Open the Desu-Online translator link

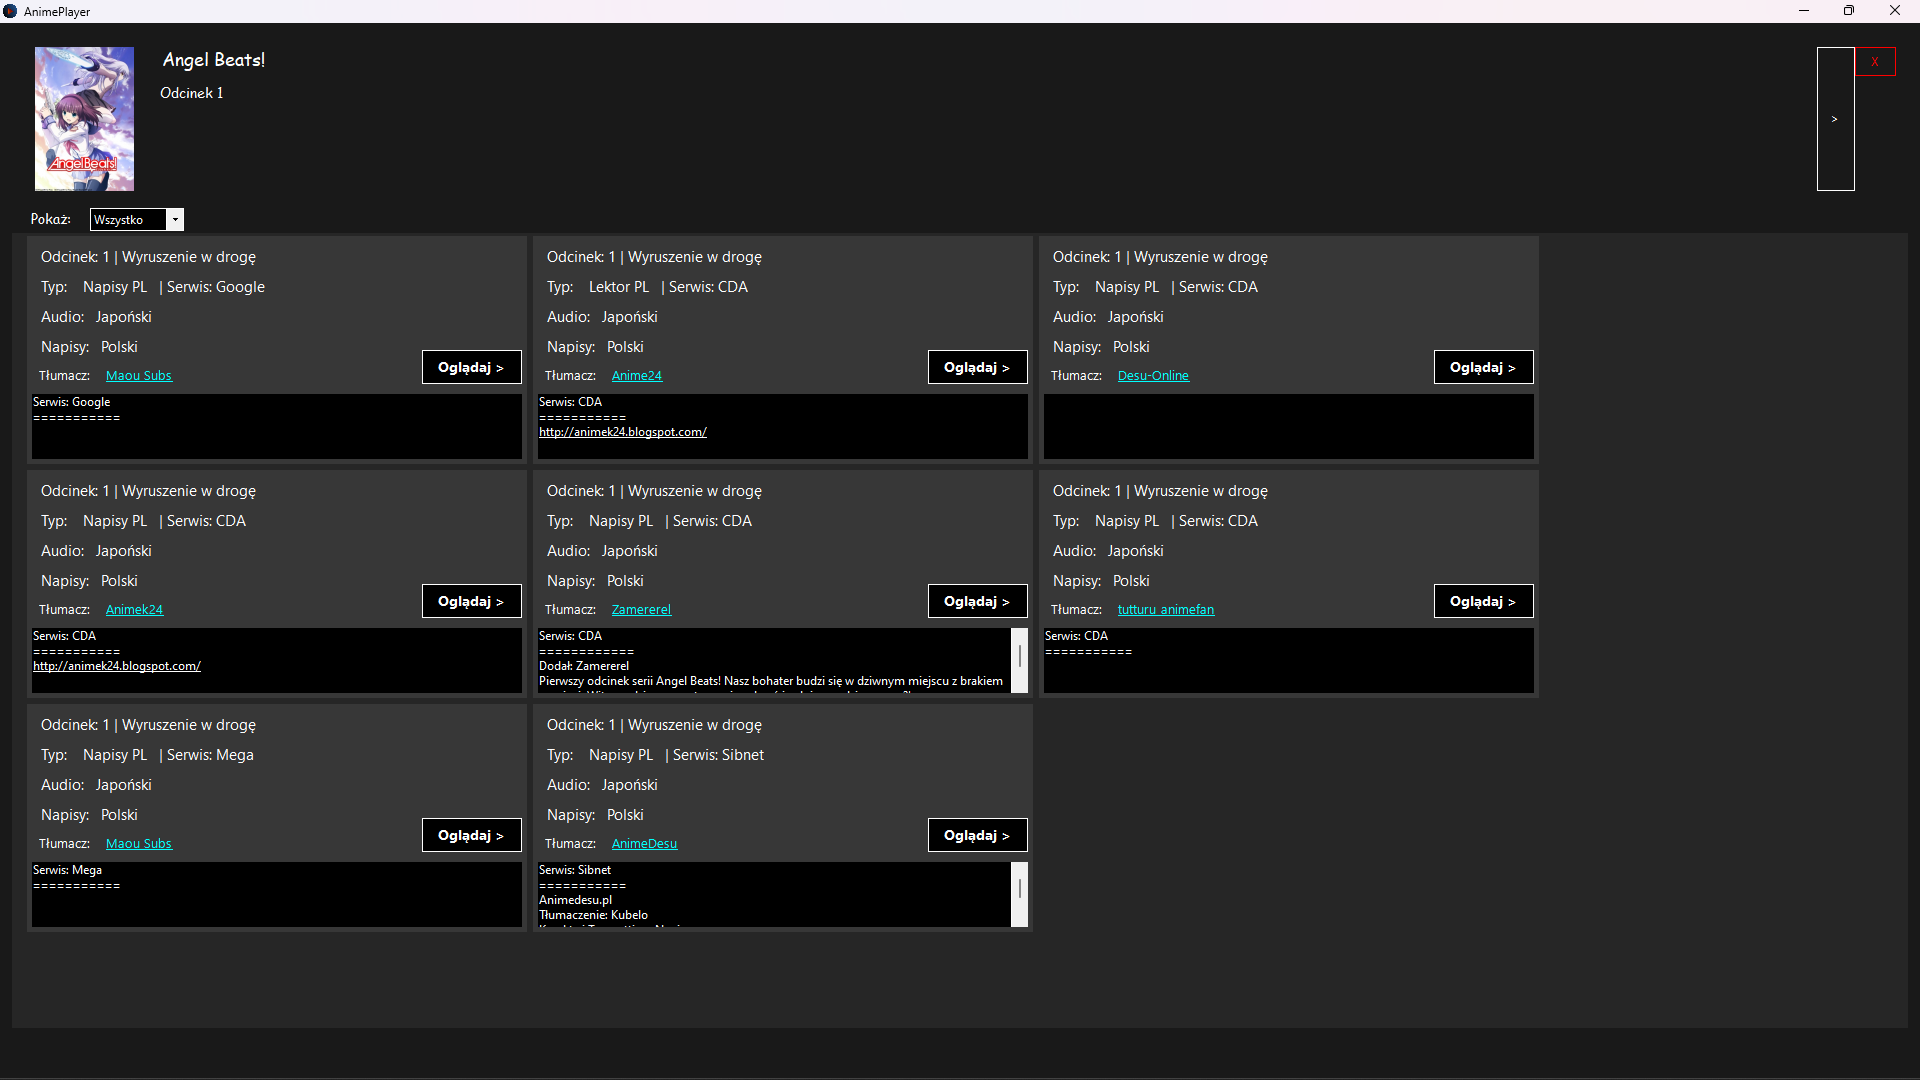click(x=1153, y=375)
